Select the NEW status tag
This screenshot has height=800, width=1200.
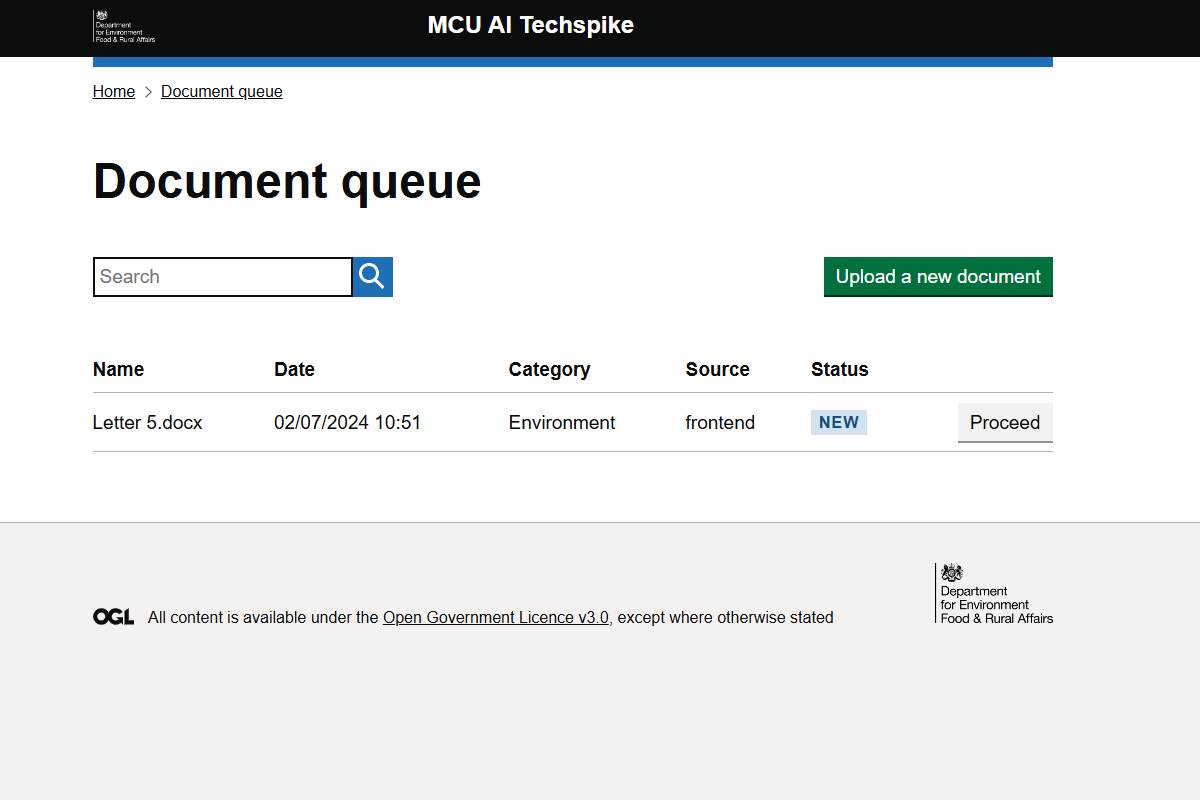coord(838,422)
